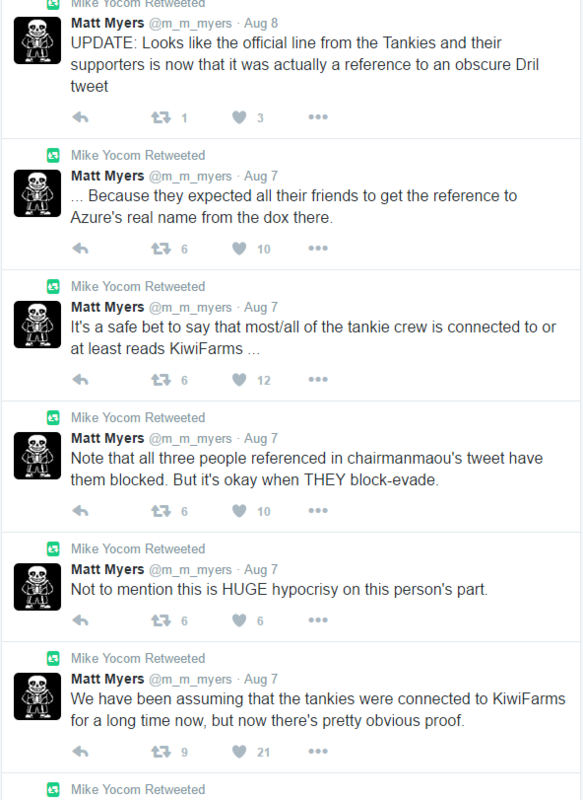
Task: Click @m_m_myers handle on hypocrisy tweet
Action: (x=190, y=570)
